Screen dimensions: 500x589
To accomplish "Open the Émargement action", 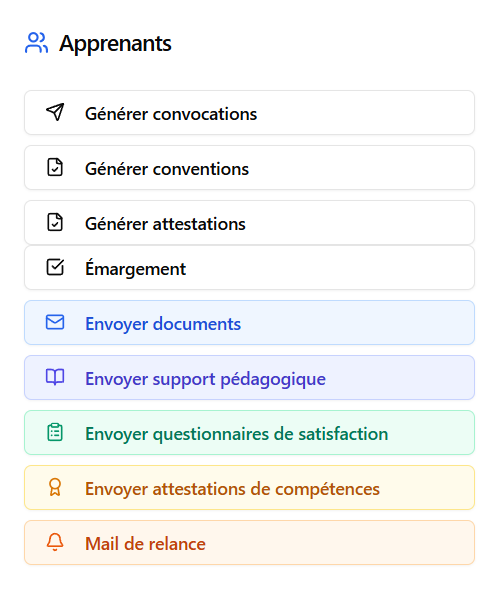I will tap(249, 267).
